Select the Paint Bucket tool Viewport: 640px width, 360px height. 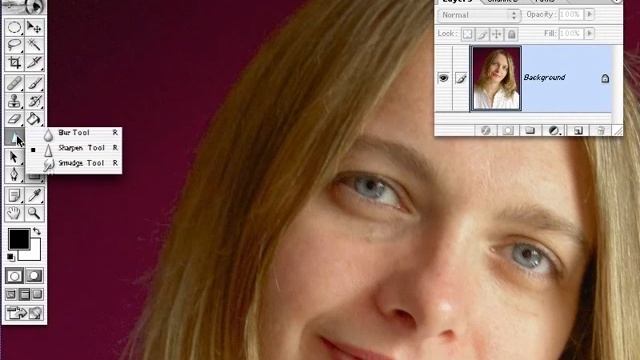pyautogui.click(x=34, y=118)
